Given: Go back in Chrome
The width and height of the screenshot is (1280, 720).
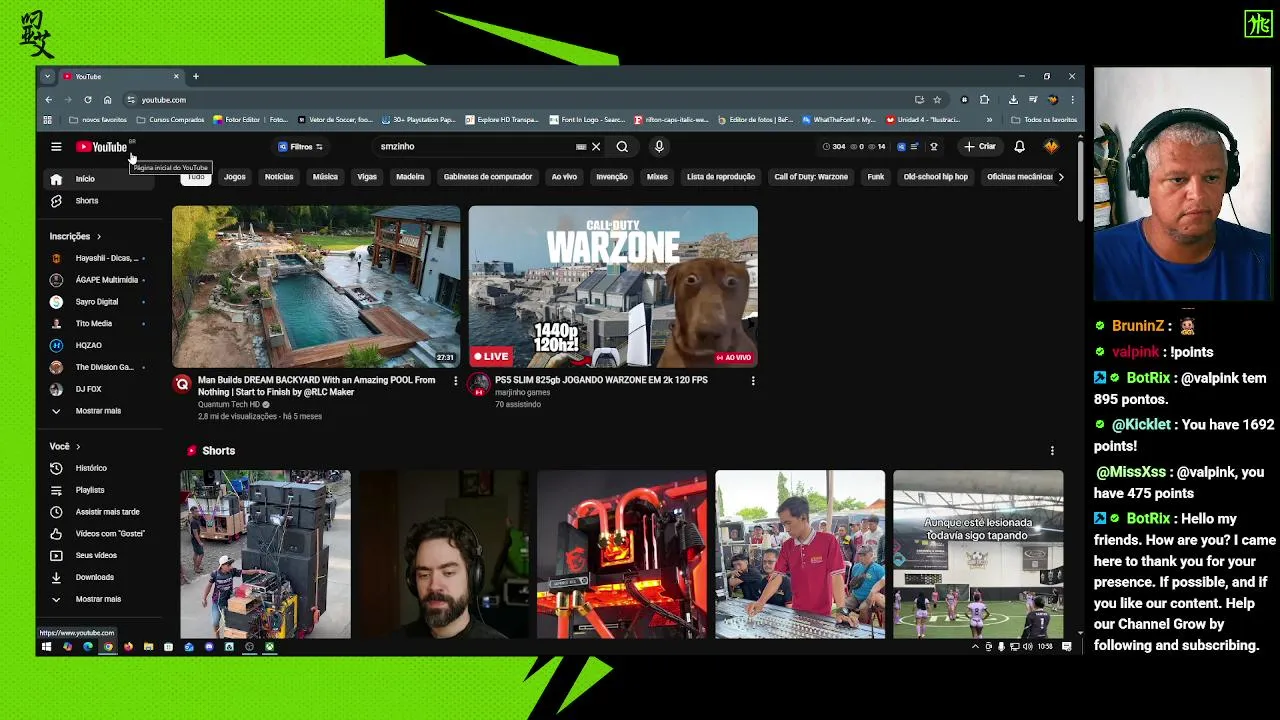Looking at the screenshot, I should click(48, 100).
